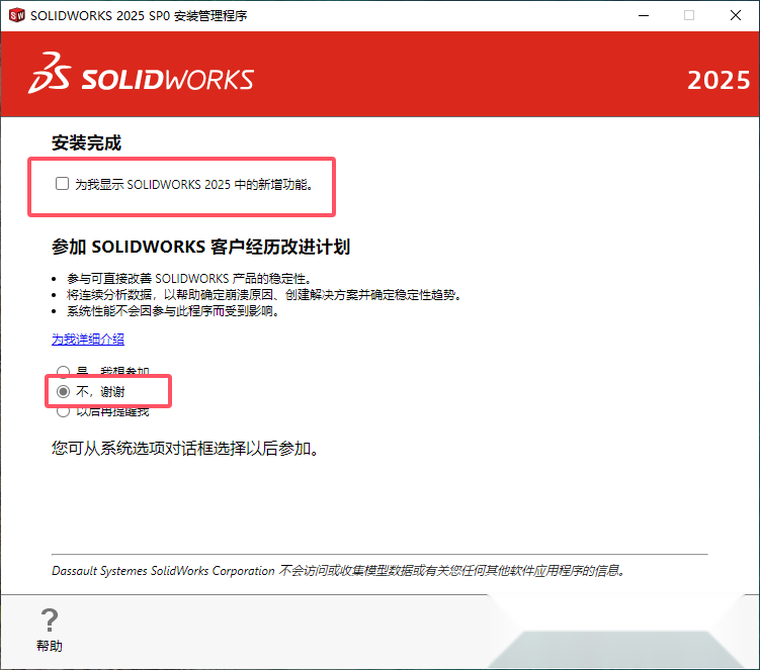Click the 参加 SOLIDWORKS 客户经历改进计划 heading
760x670 pixels.
click(x=201, y=247)
